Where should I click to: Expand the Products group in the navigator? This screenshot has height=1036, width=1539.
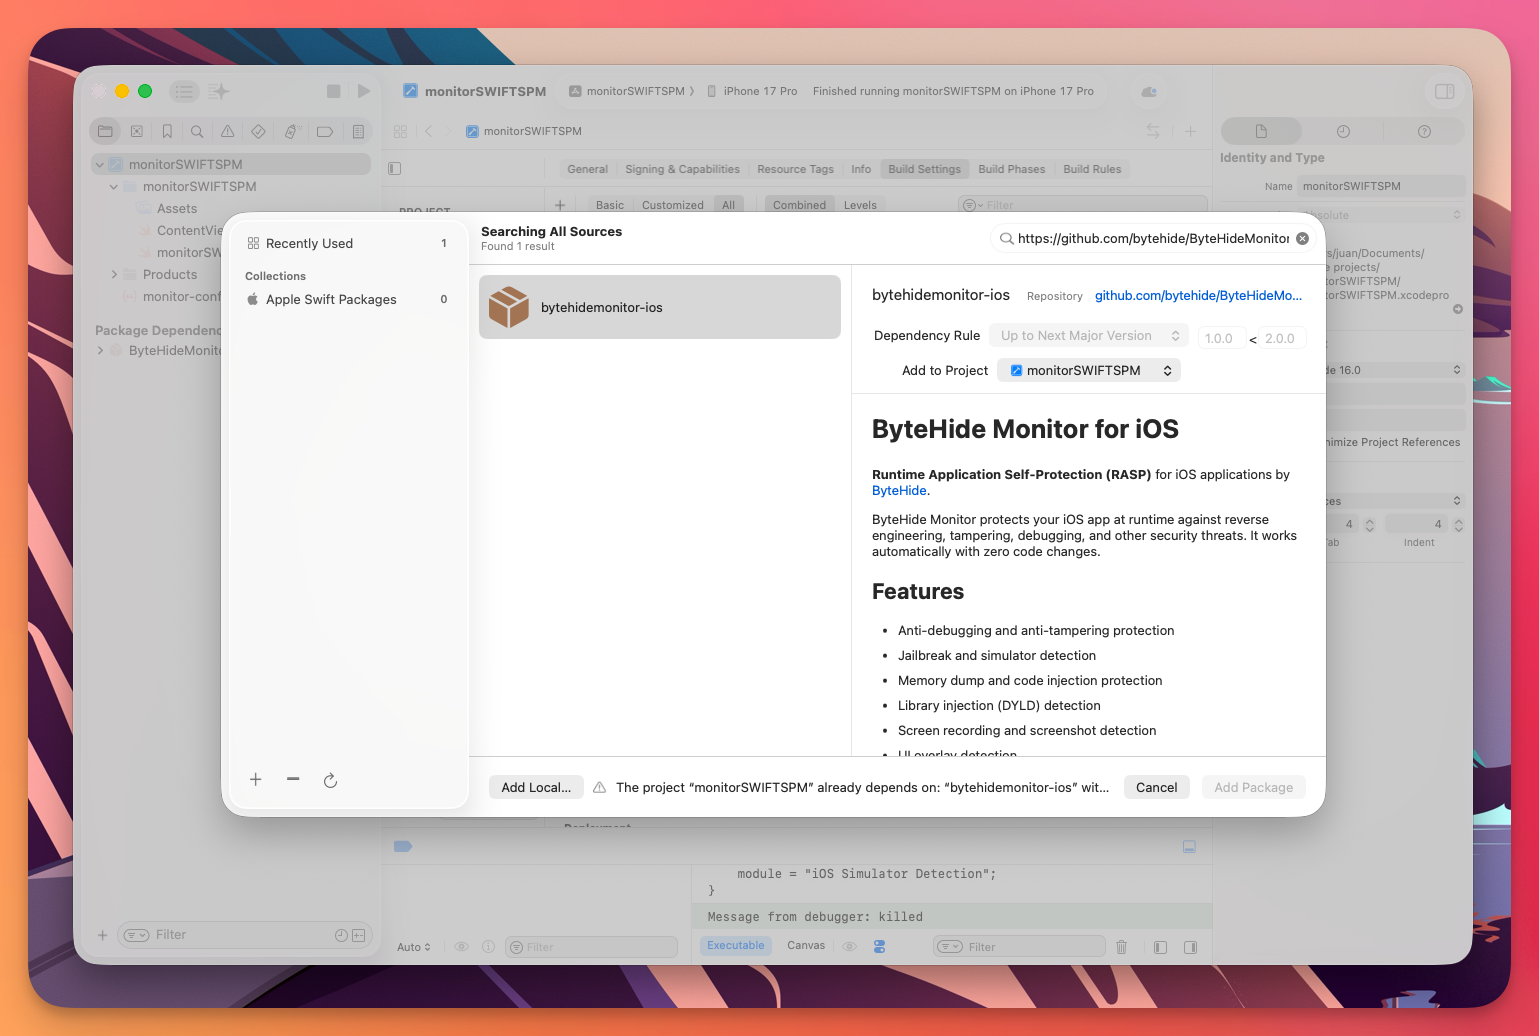tap(113, 274)
